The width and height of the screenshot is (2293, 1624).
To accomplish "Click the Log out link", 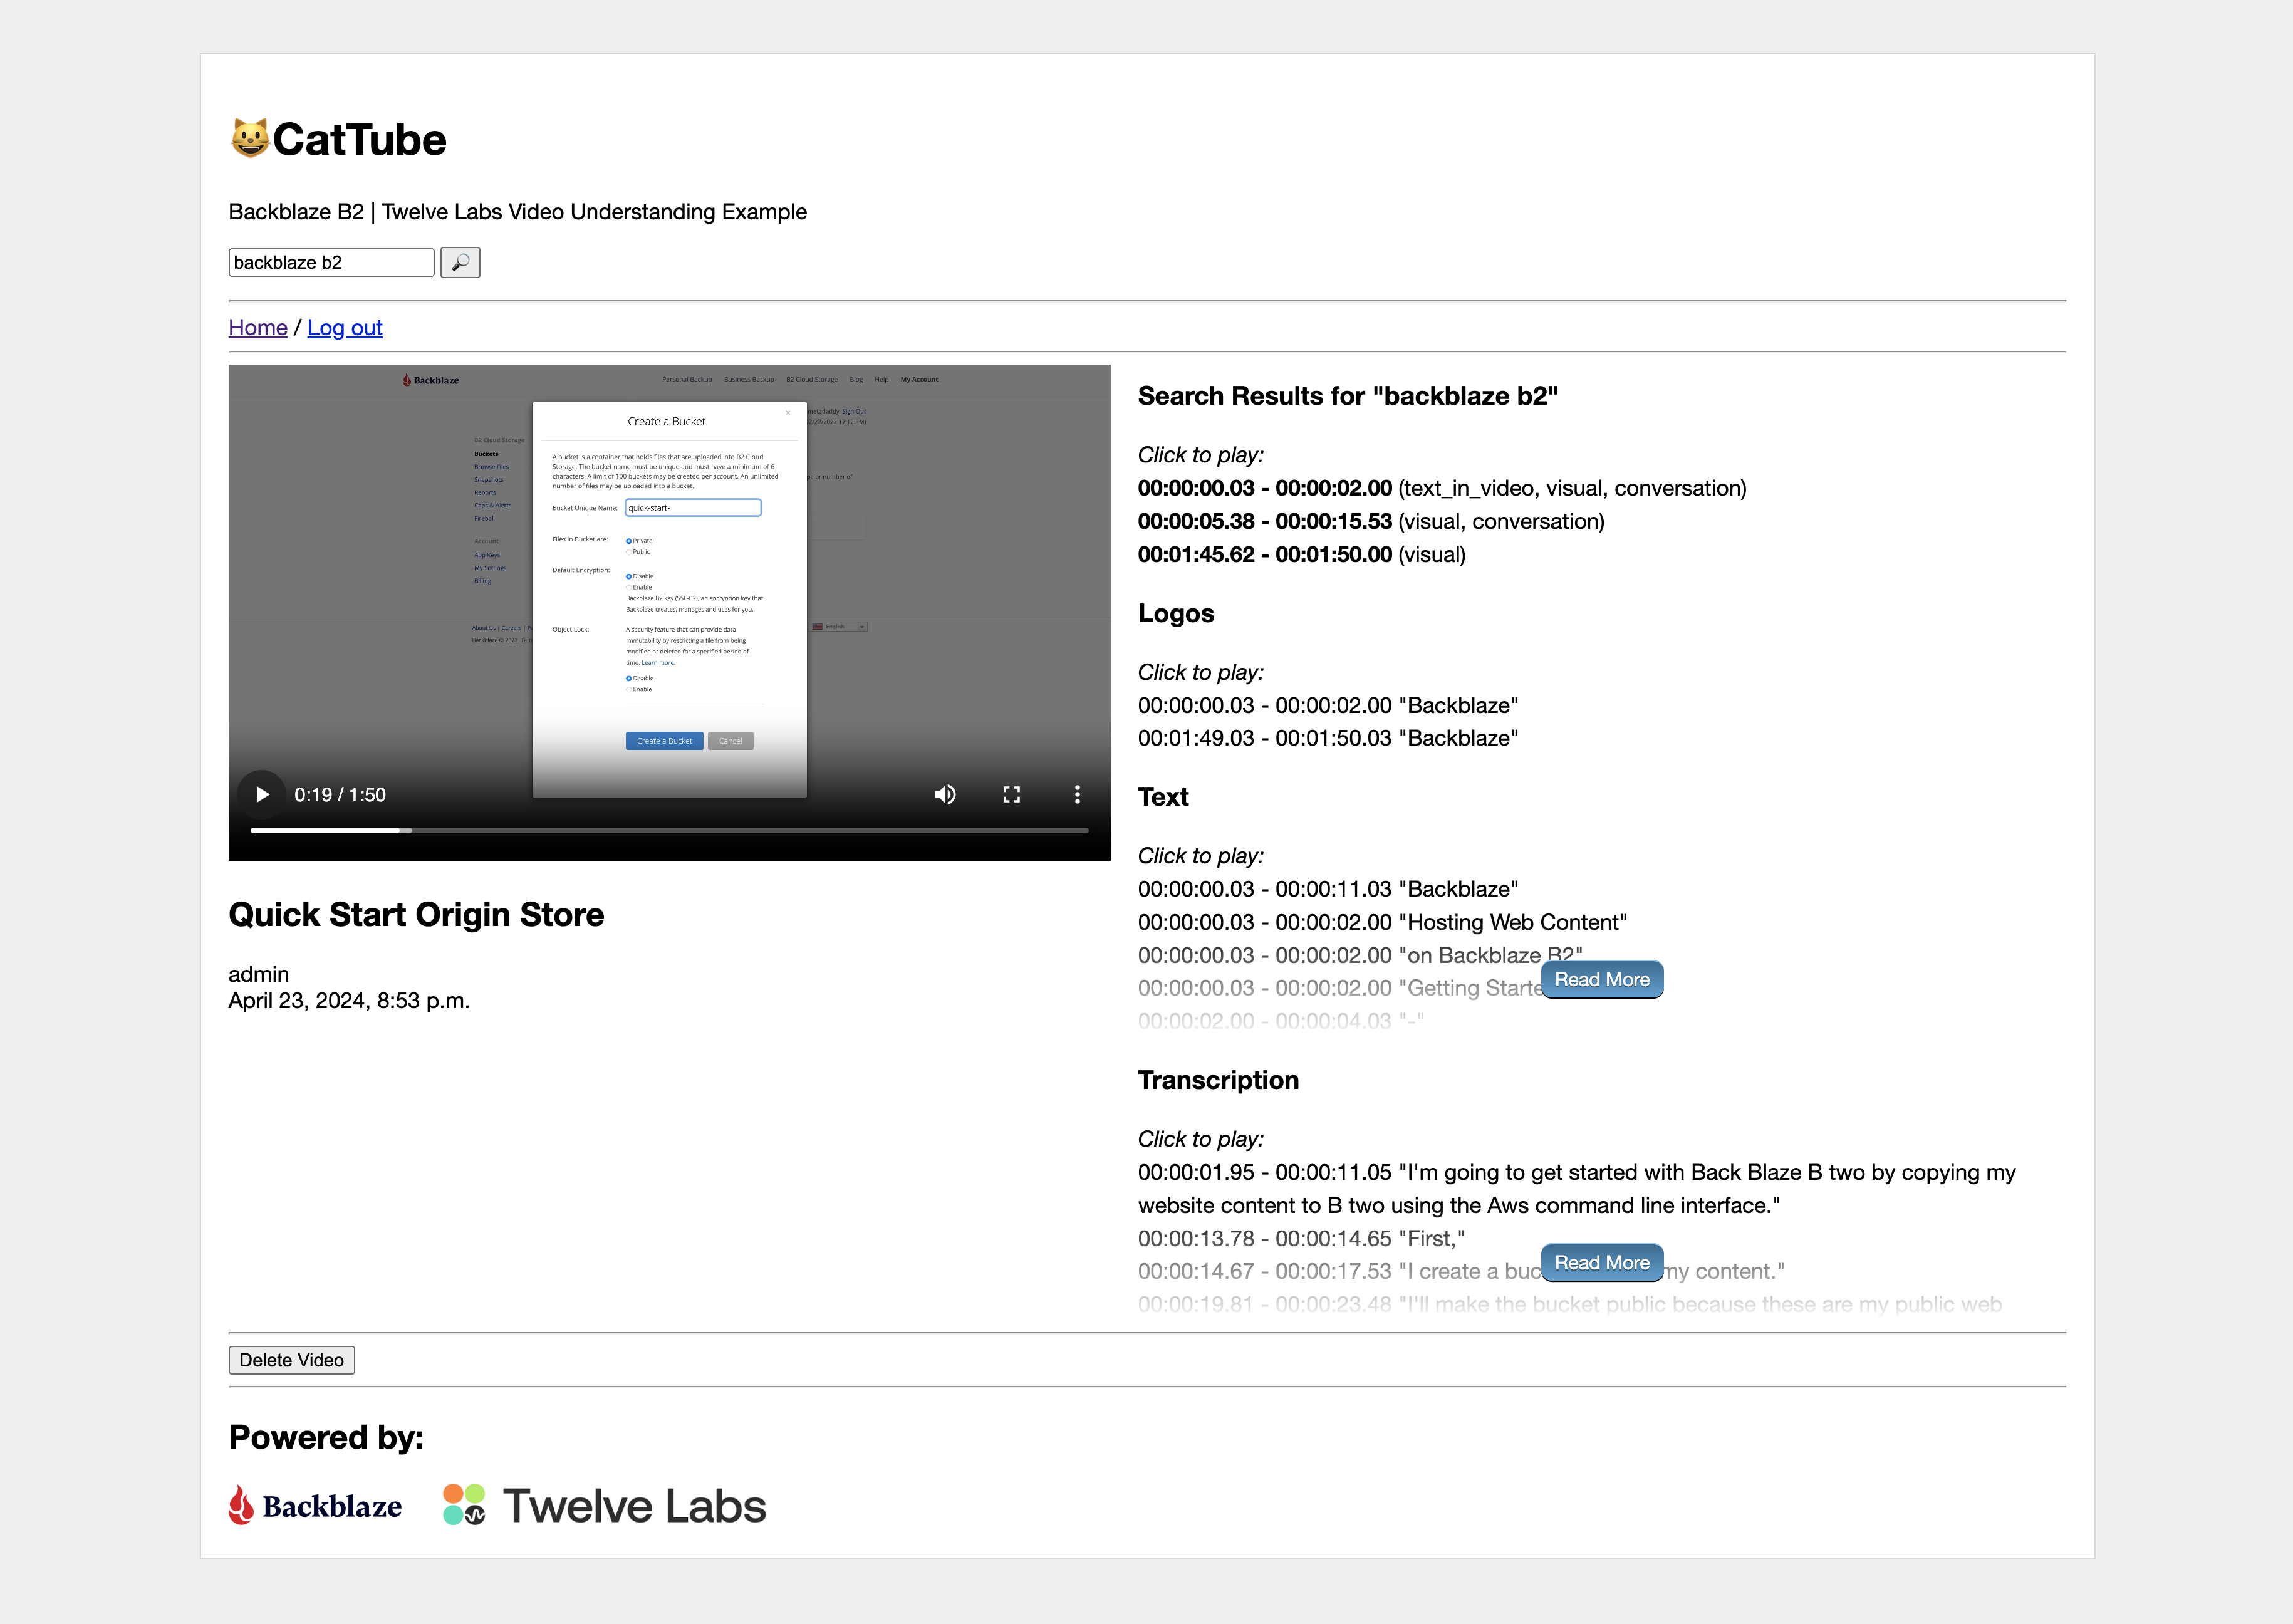I will click(x=344, y=328).
